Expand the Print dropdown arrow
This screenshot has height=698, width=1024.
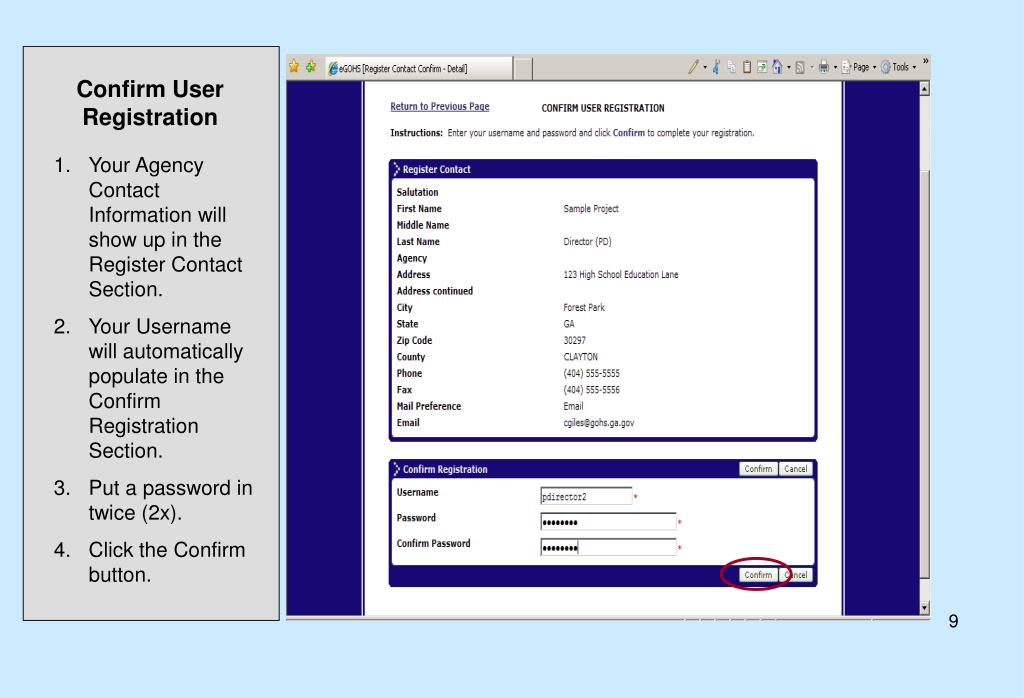pos(835,67)
